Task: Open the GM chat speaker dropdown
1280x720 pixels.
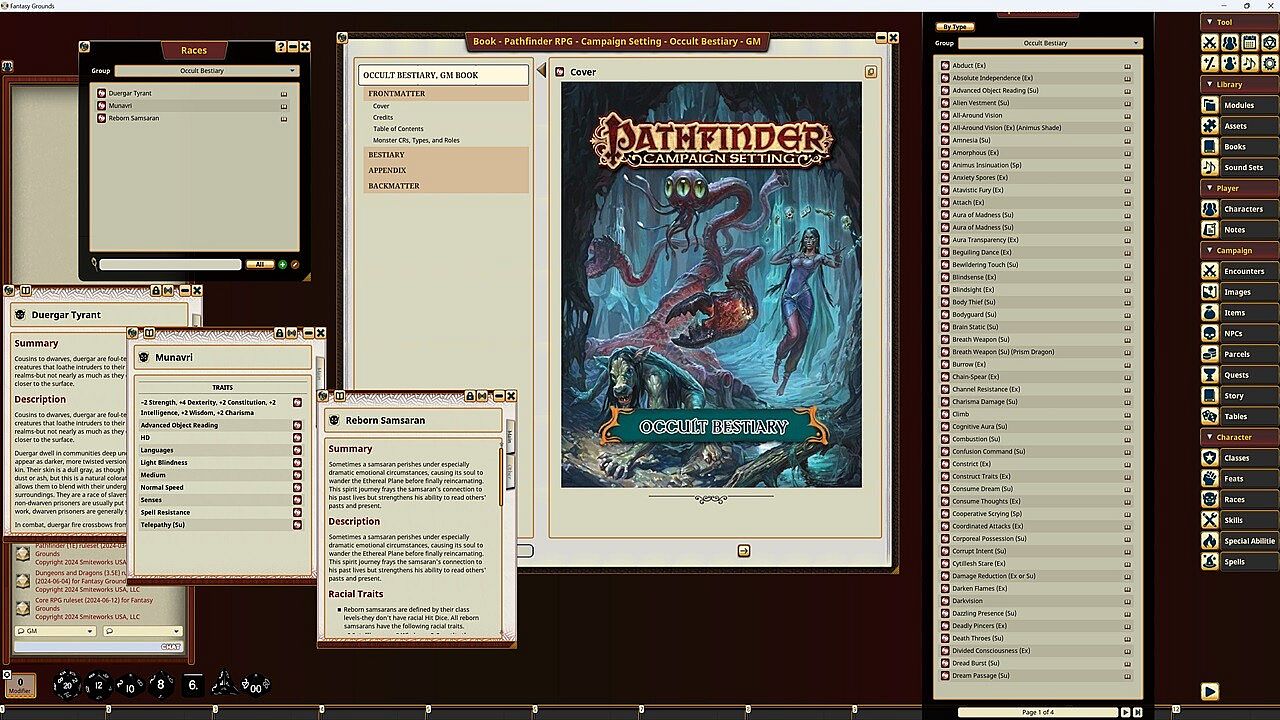Action: coord(54,631)
